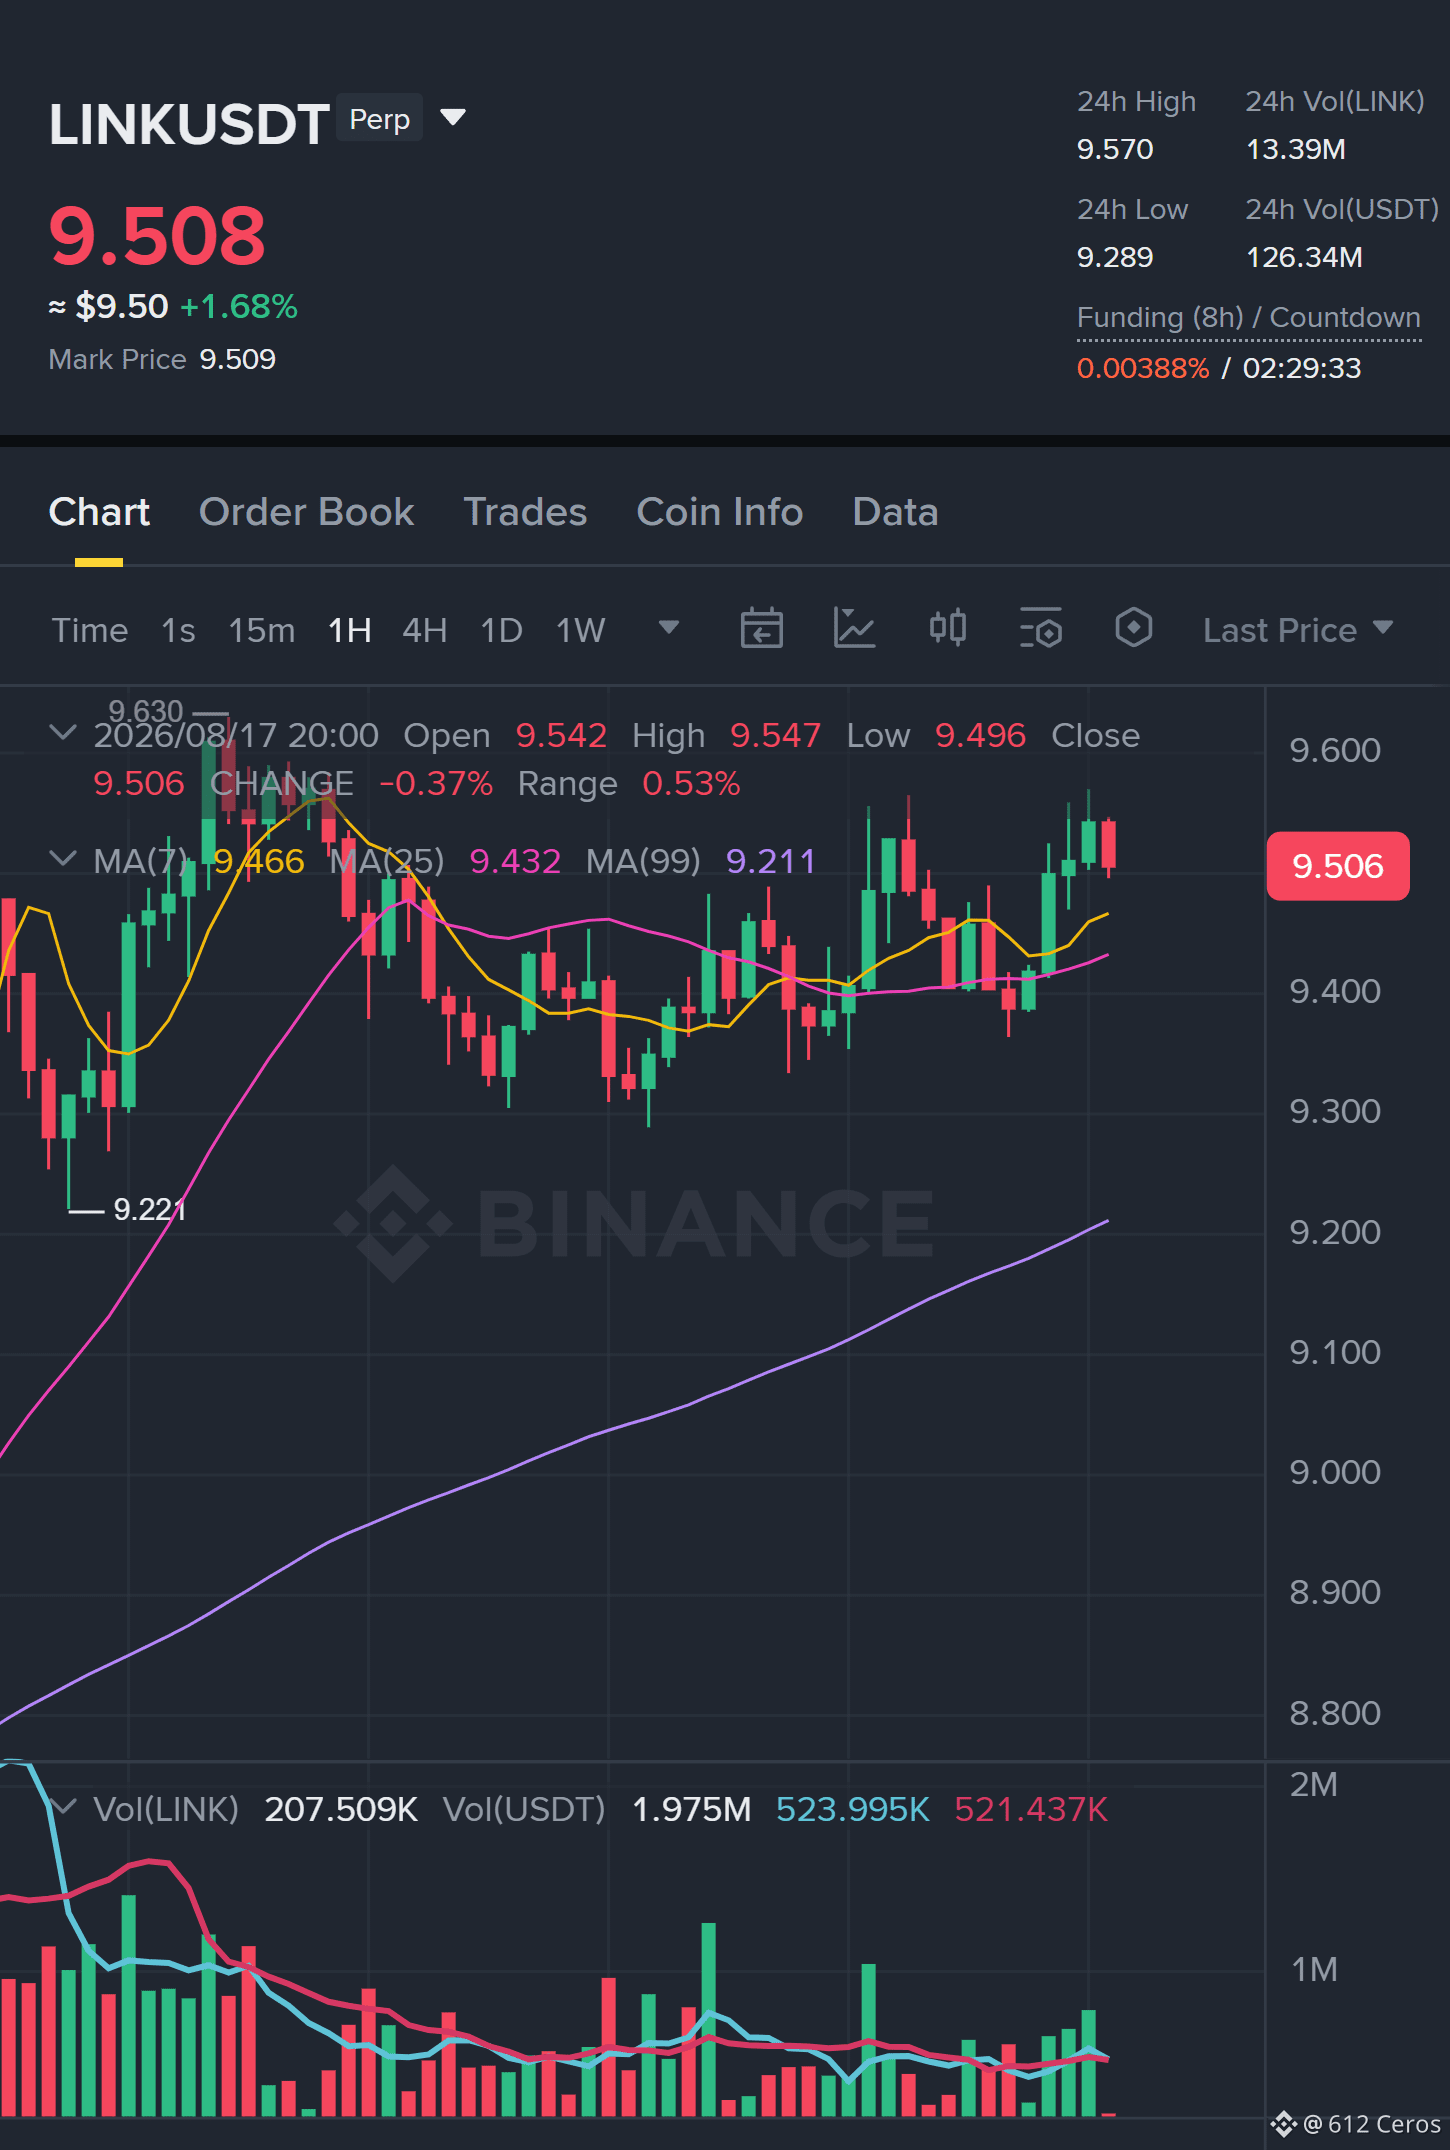Viewport: 1450px width, 2150px height.
Task: Collapse the Vol(LINK) volume legend
Action: [63, 1807]
